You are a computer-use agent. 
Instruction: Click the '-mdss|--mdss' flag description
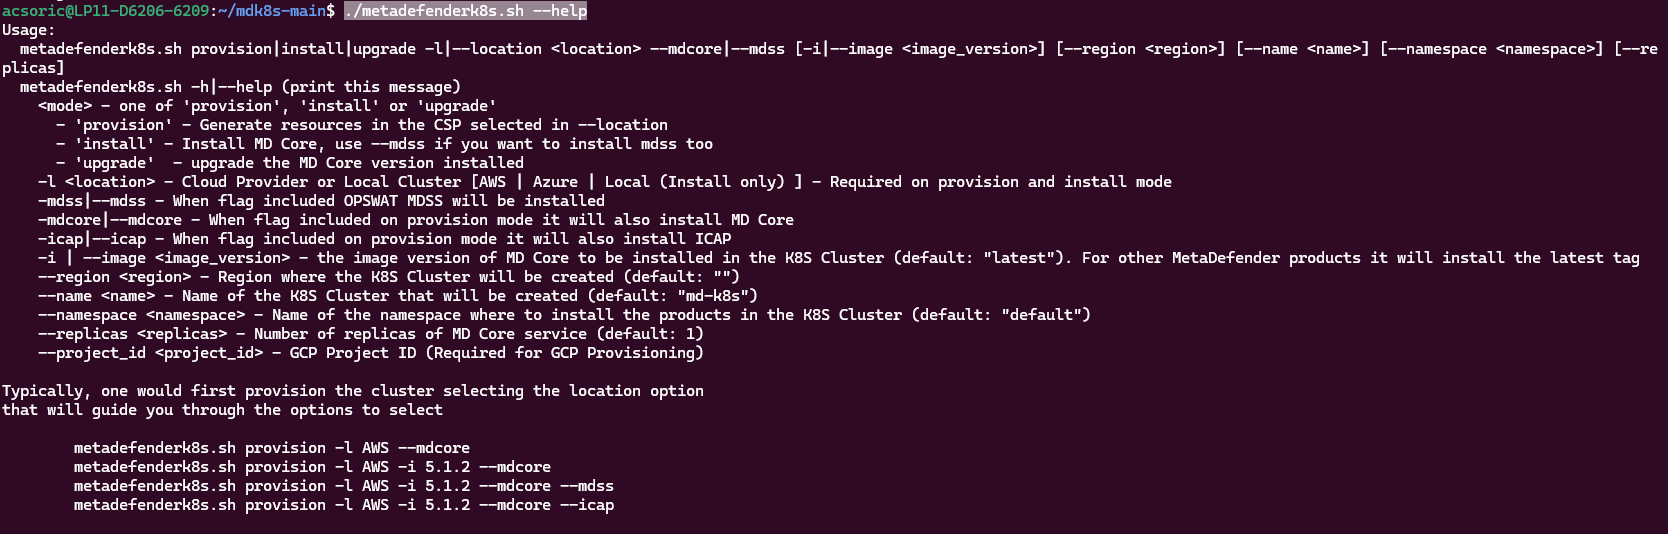321,201
